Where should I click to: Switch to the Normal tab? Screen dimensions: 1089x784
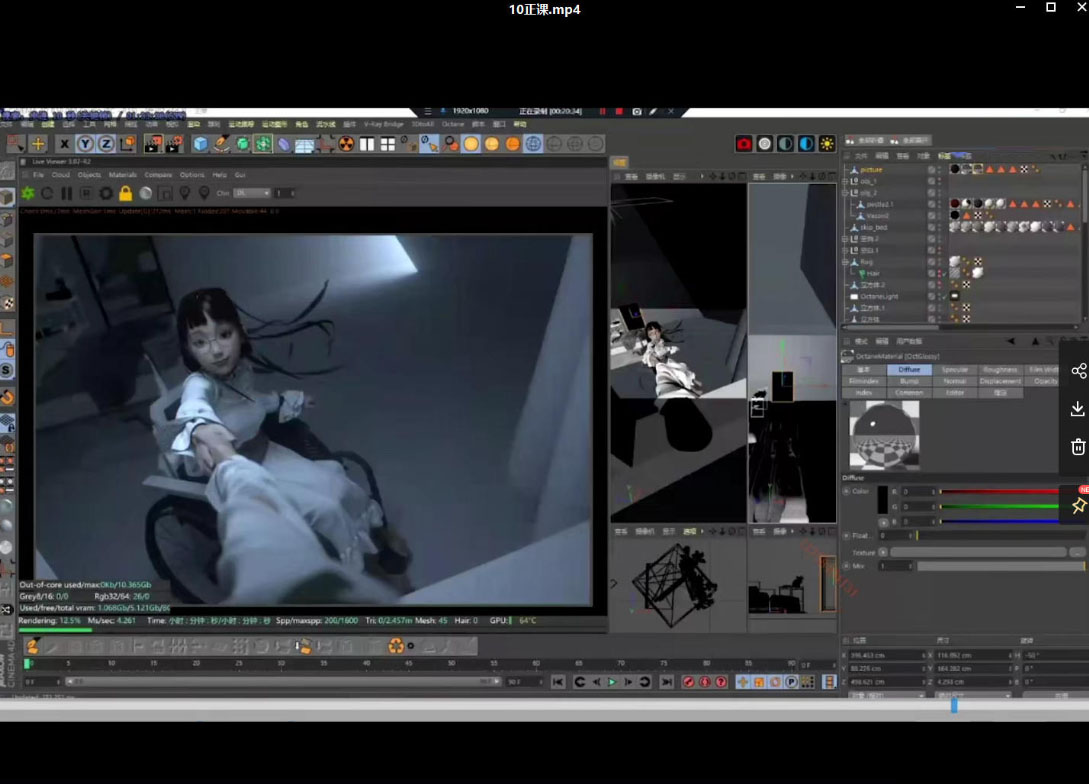tap(954, 381)
